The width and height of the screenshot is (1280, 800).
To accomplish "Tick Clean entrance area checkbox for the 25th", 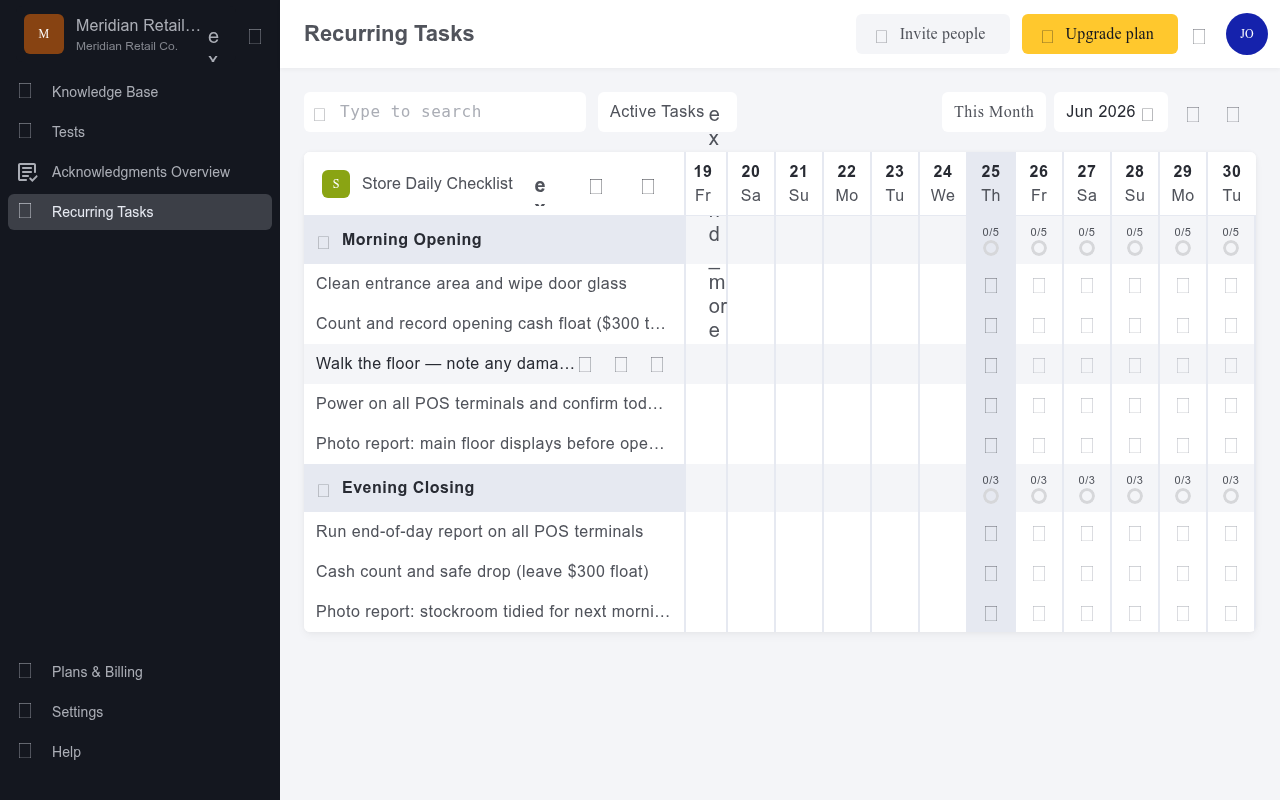I will [x=991, y=285].
